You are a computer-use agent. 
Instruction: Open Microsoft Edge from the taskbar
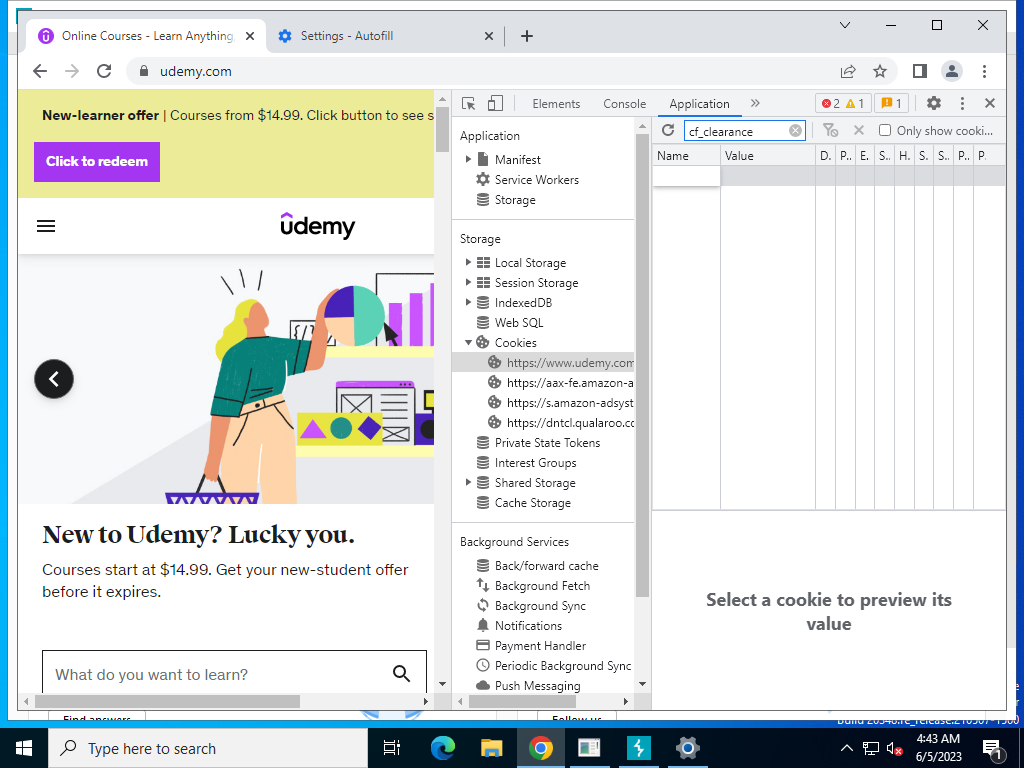pos(443,748)
